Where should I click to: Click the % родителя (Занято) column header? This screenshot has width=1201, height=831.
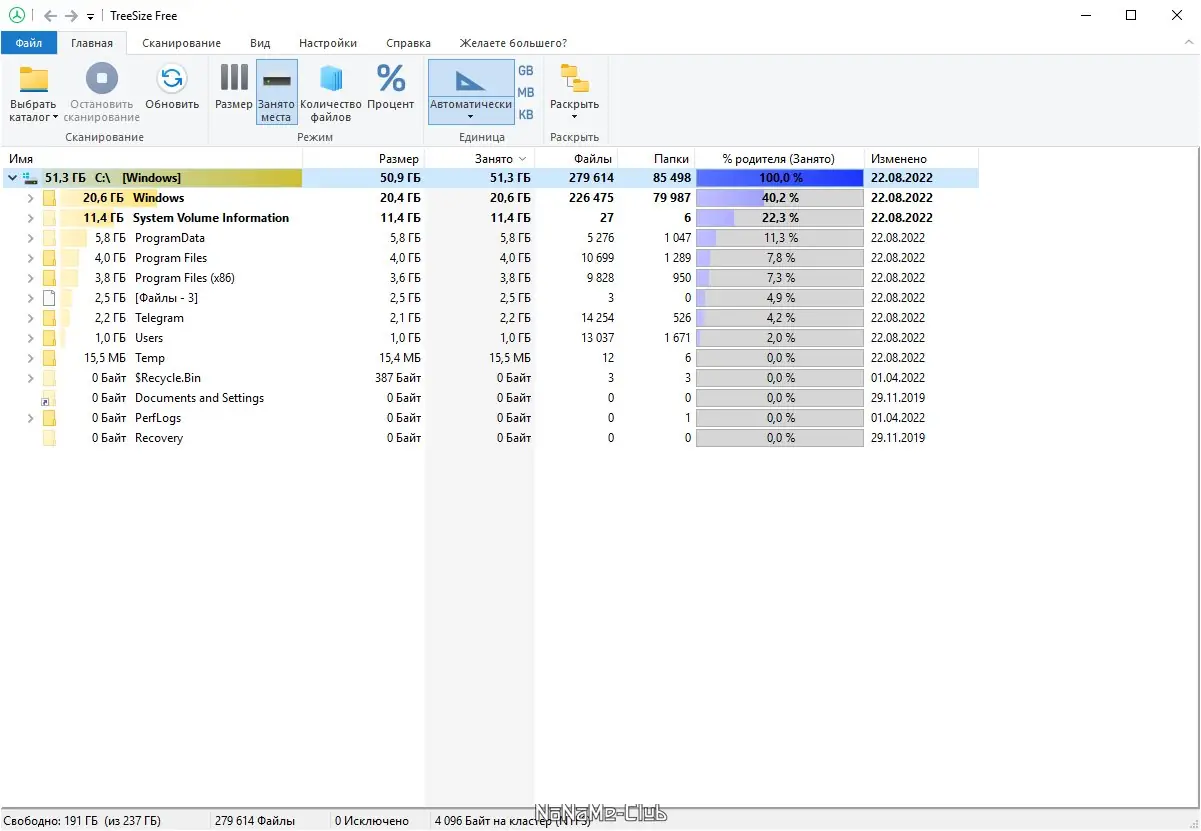coord(780,159)
